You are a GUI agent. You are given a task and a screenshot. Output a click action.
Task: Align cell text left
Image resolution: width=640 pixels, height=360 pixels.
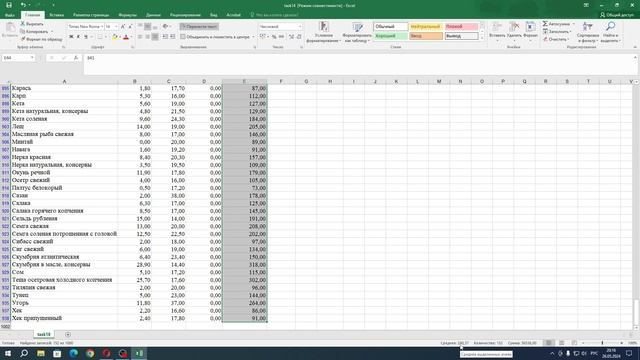pos(140,37)
